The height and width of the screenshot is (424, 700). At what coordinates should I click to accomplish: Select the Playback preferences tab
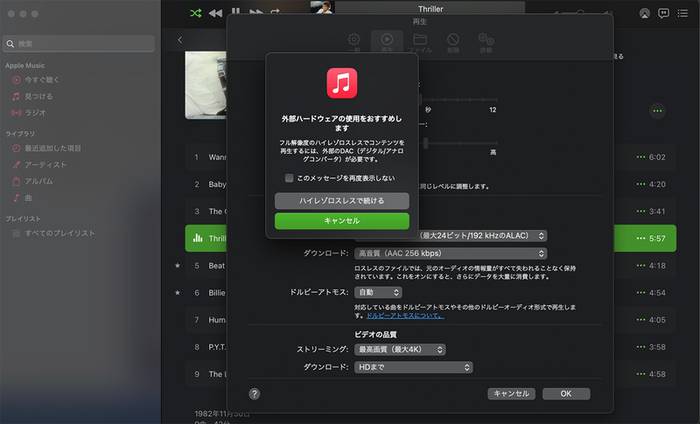pos(387,42)
